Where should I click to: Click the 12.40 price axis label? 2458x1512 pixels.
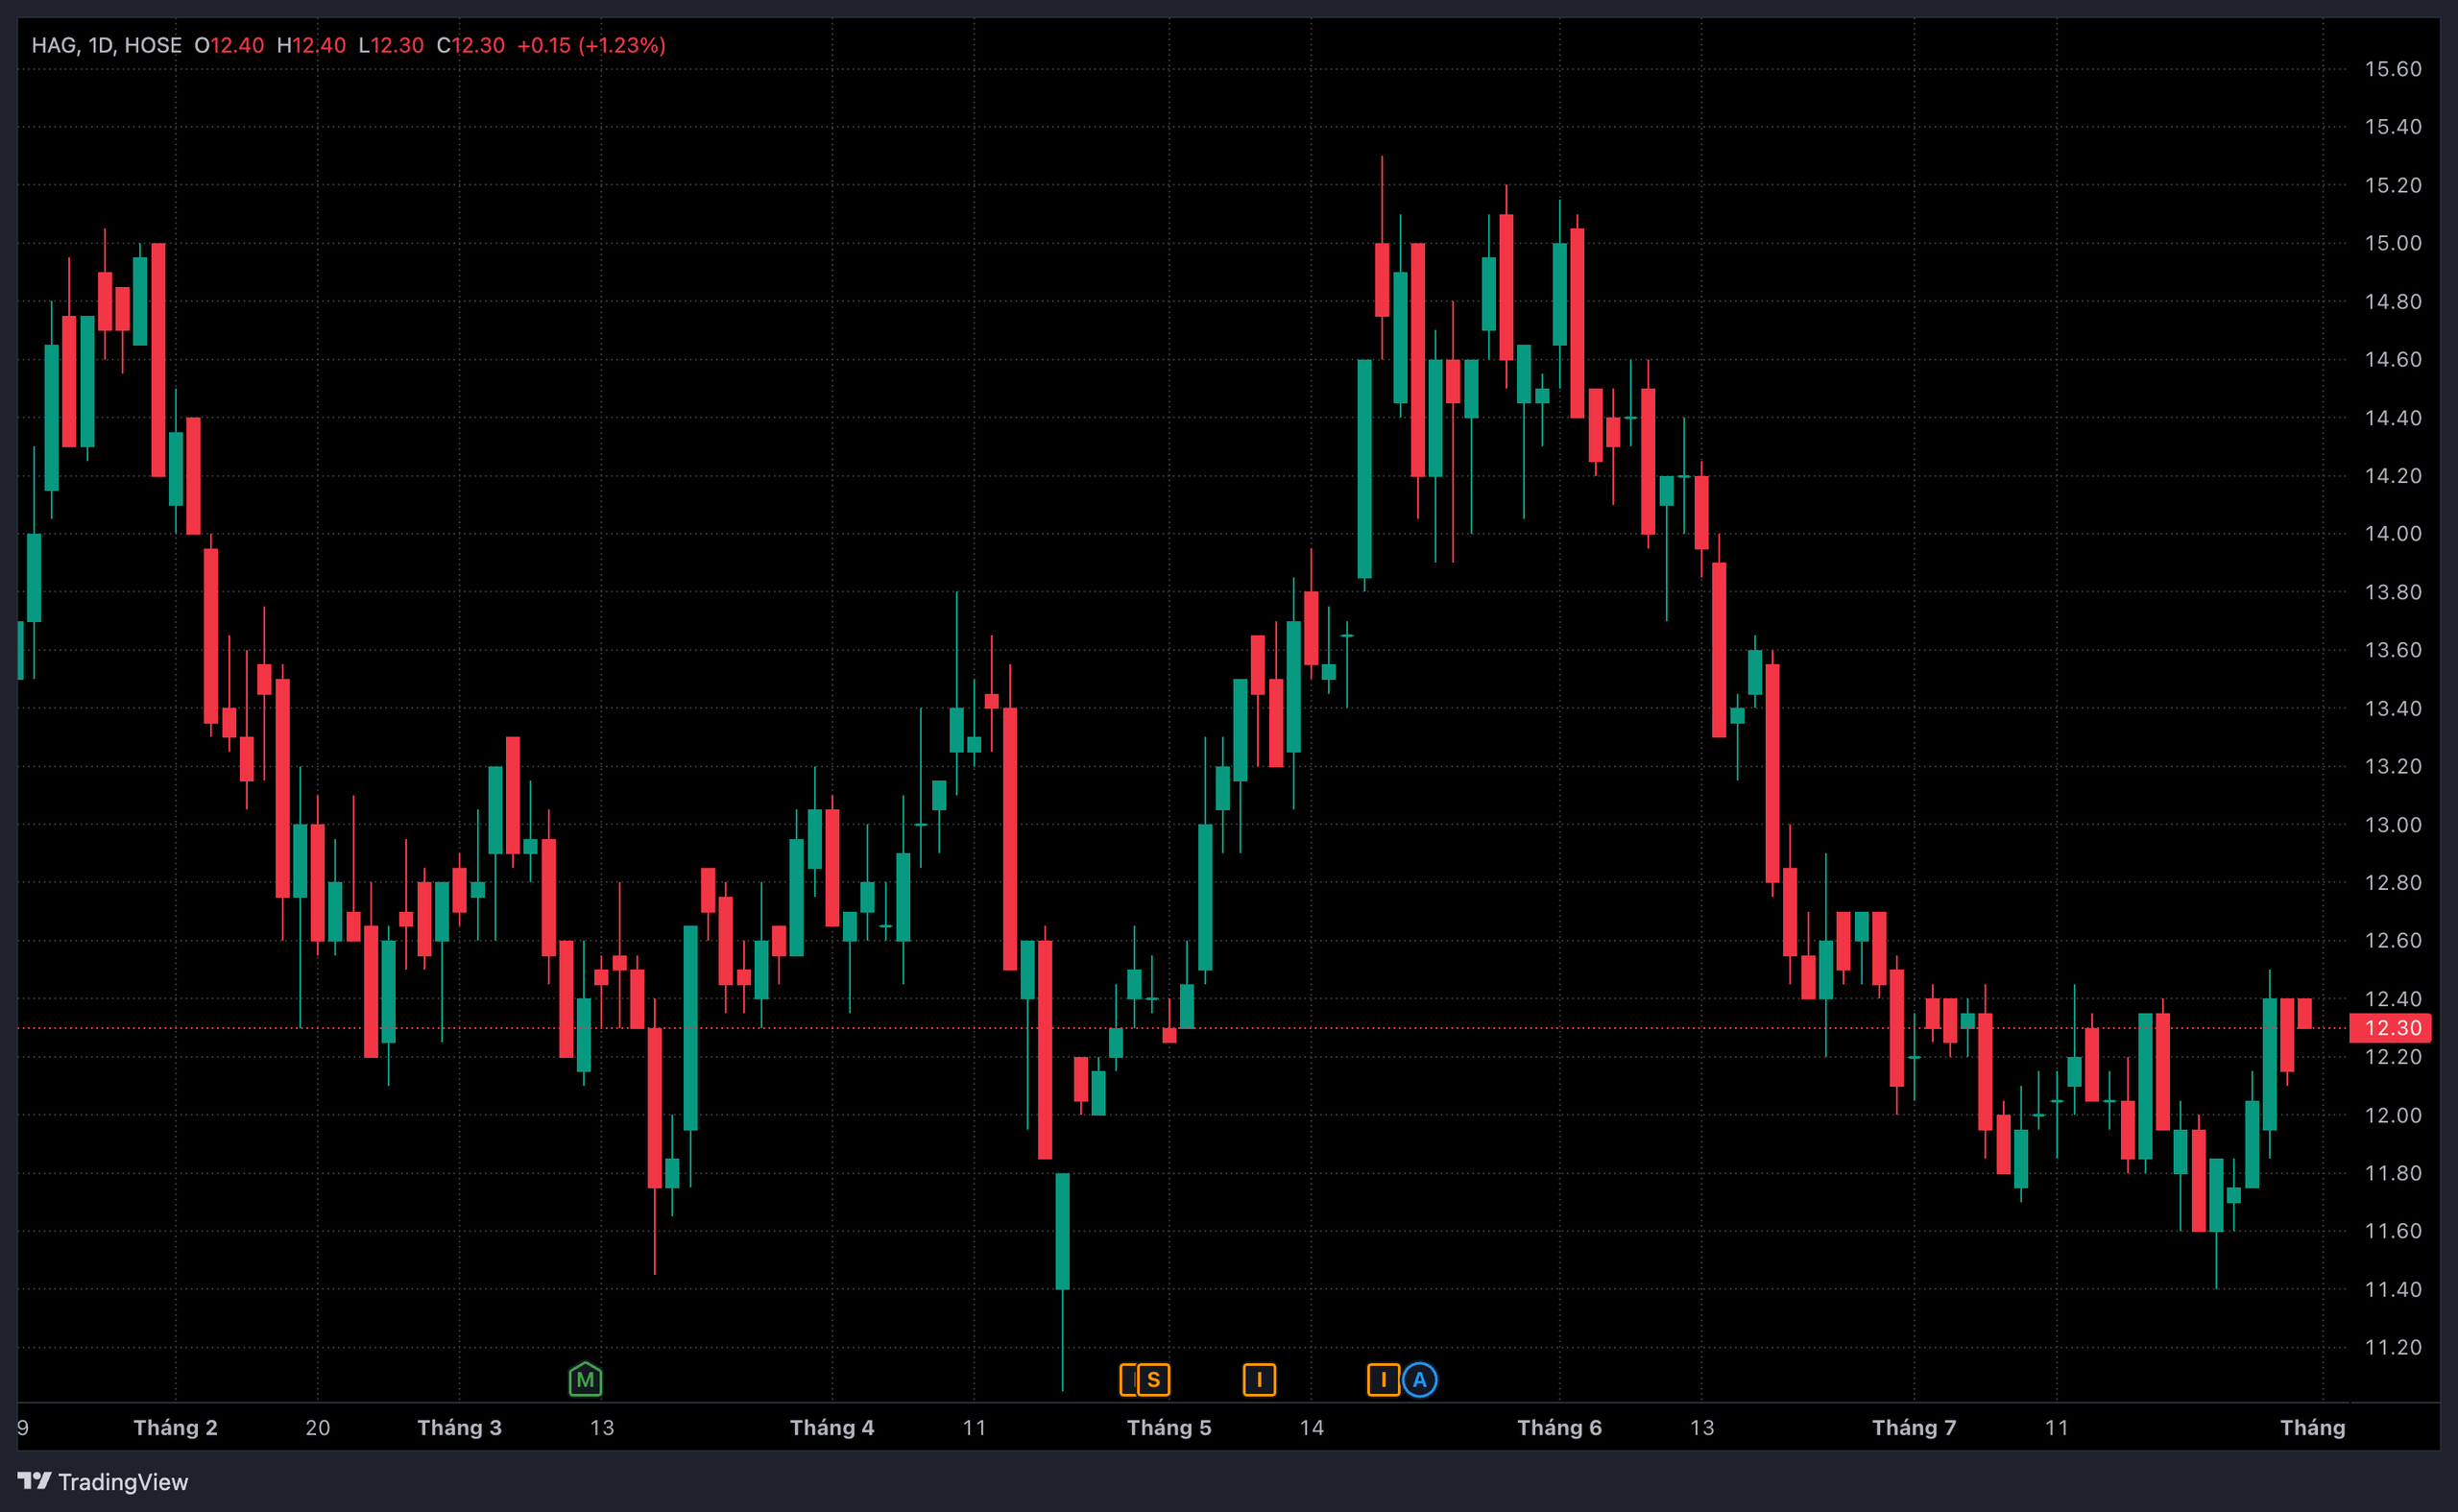coord(2392,998)
